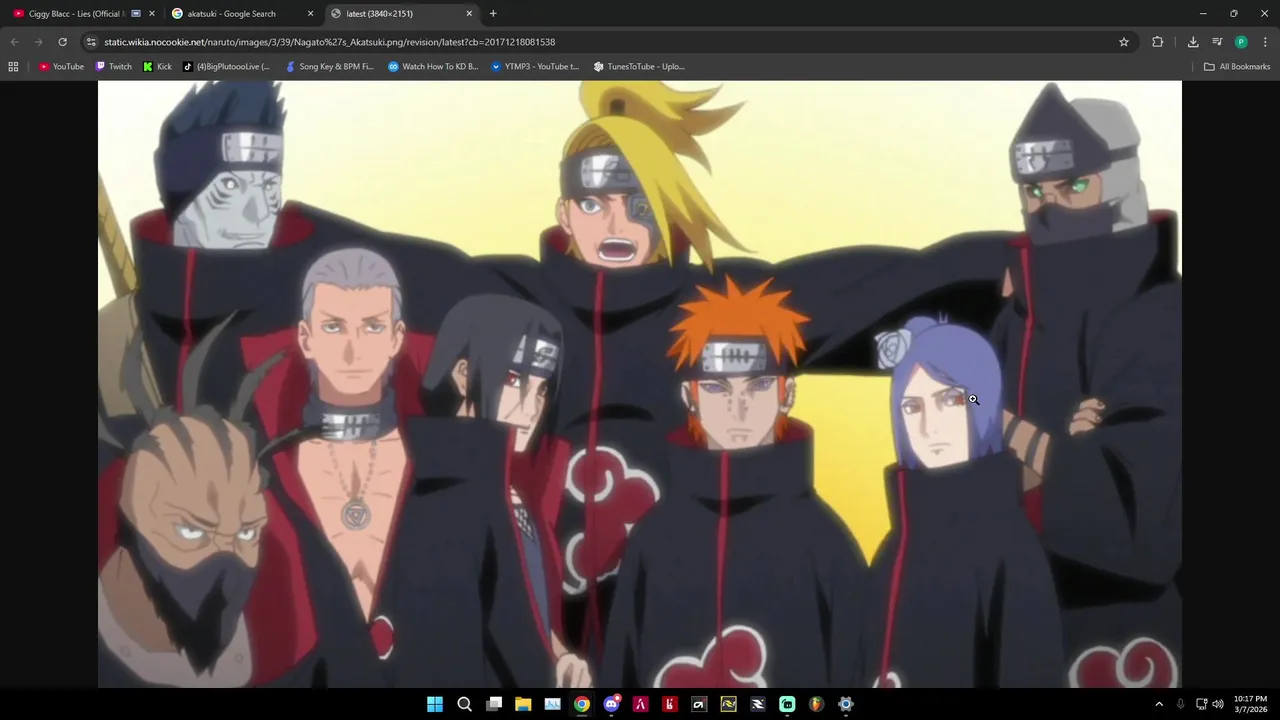
Task: Open the volume speaker tray icon
Action: (x=1218, y=704)
